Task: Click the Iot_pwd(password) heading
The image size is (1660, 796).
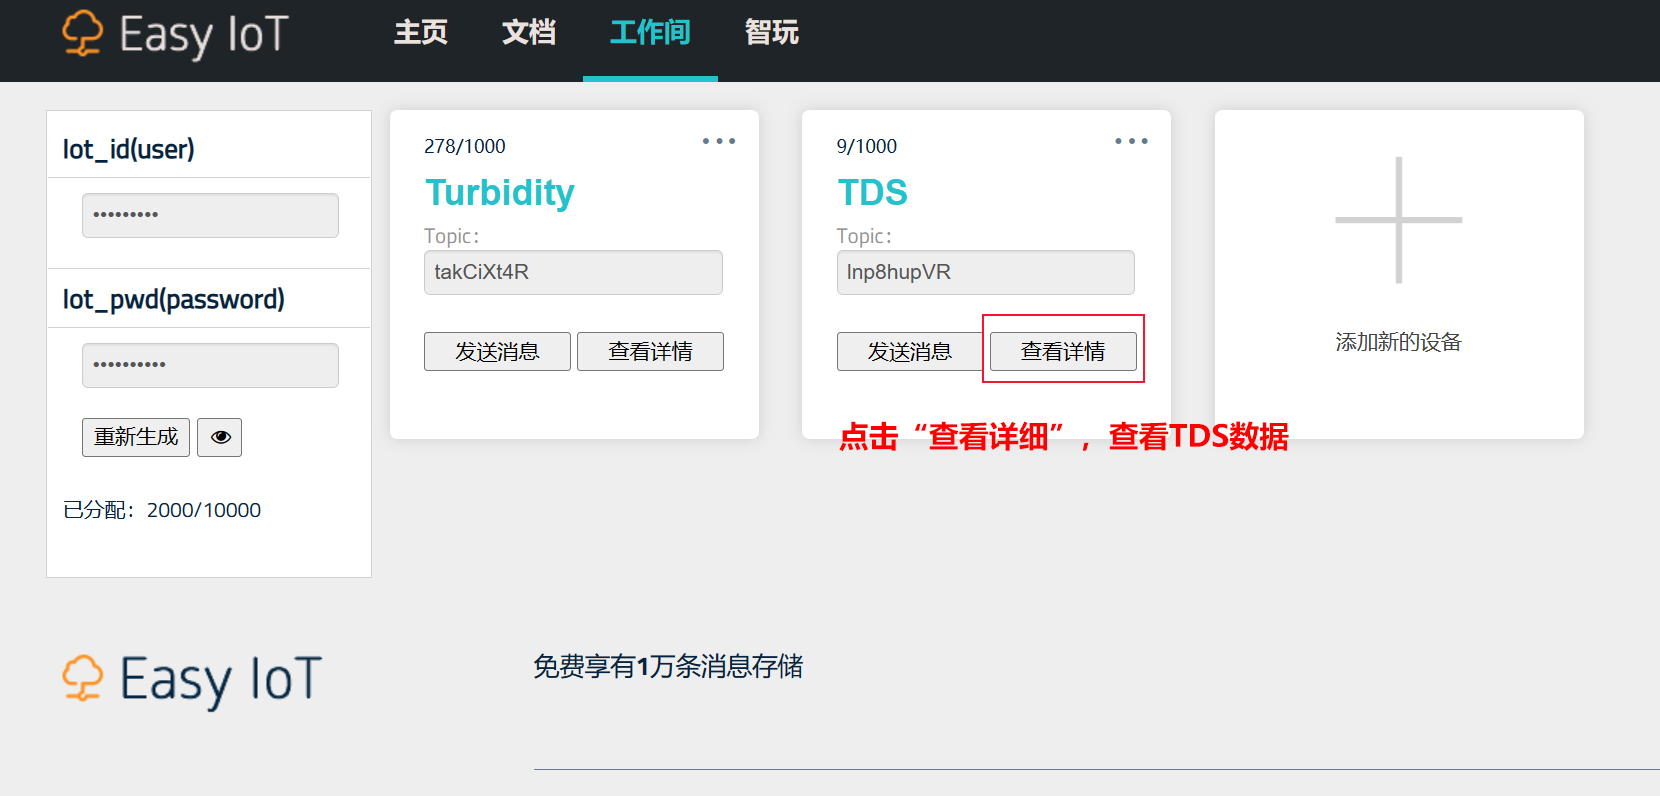Action: click(174, 299)
